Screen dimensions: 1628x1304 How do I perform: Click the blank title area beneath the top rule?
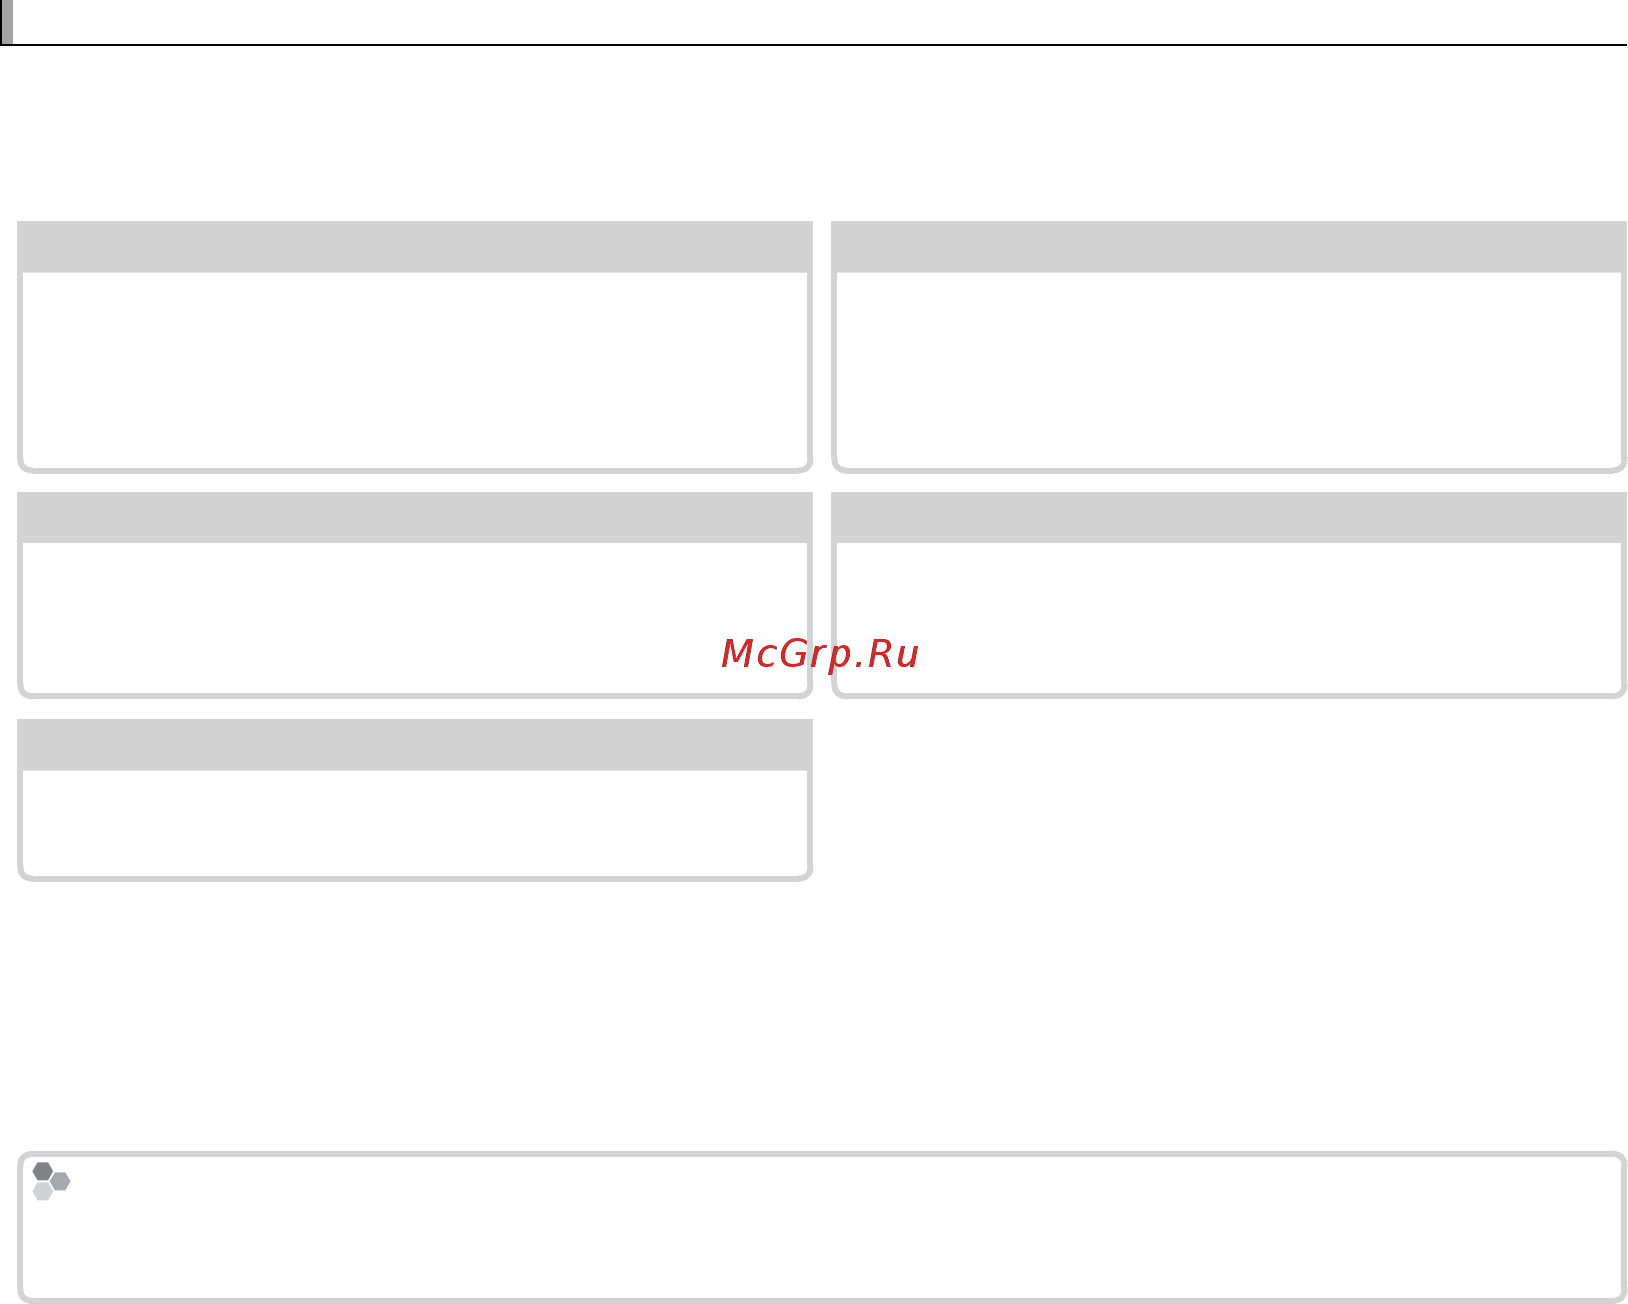point(814,130)
